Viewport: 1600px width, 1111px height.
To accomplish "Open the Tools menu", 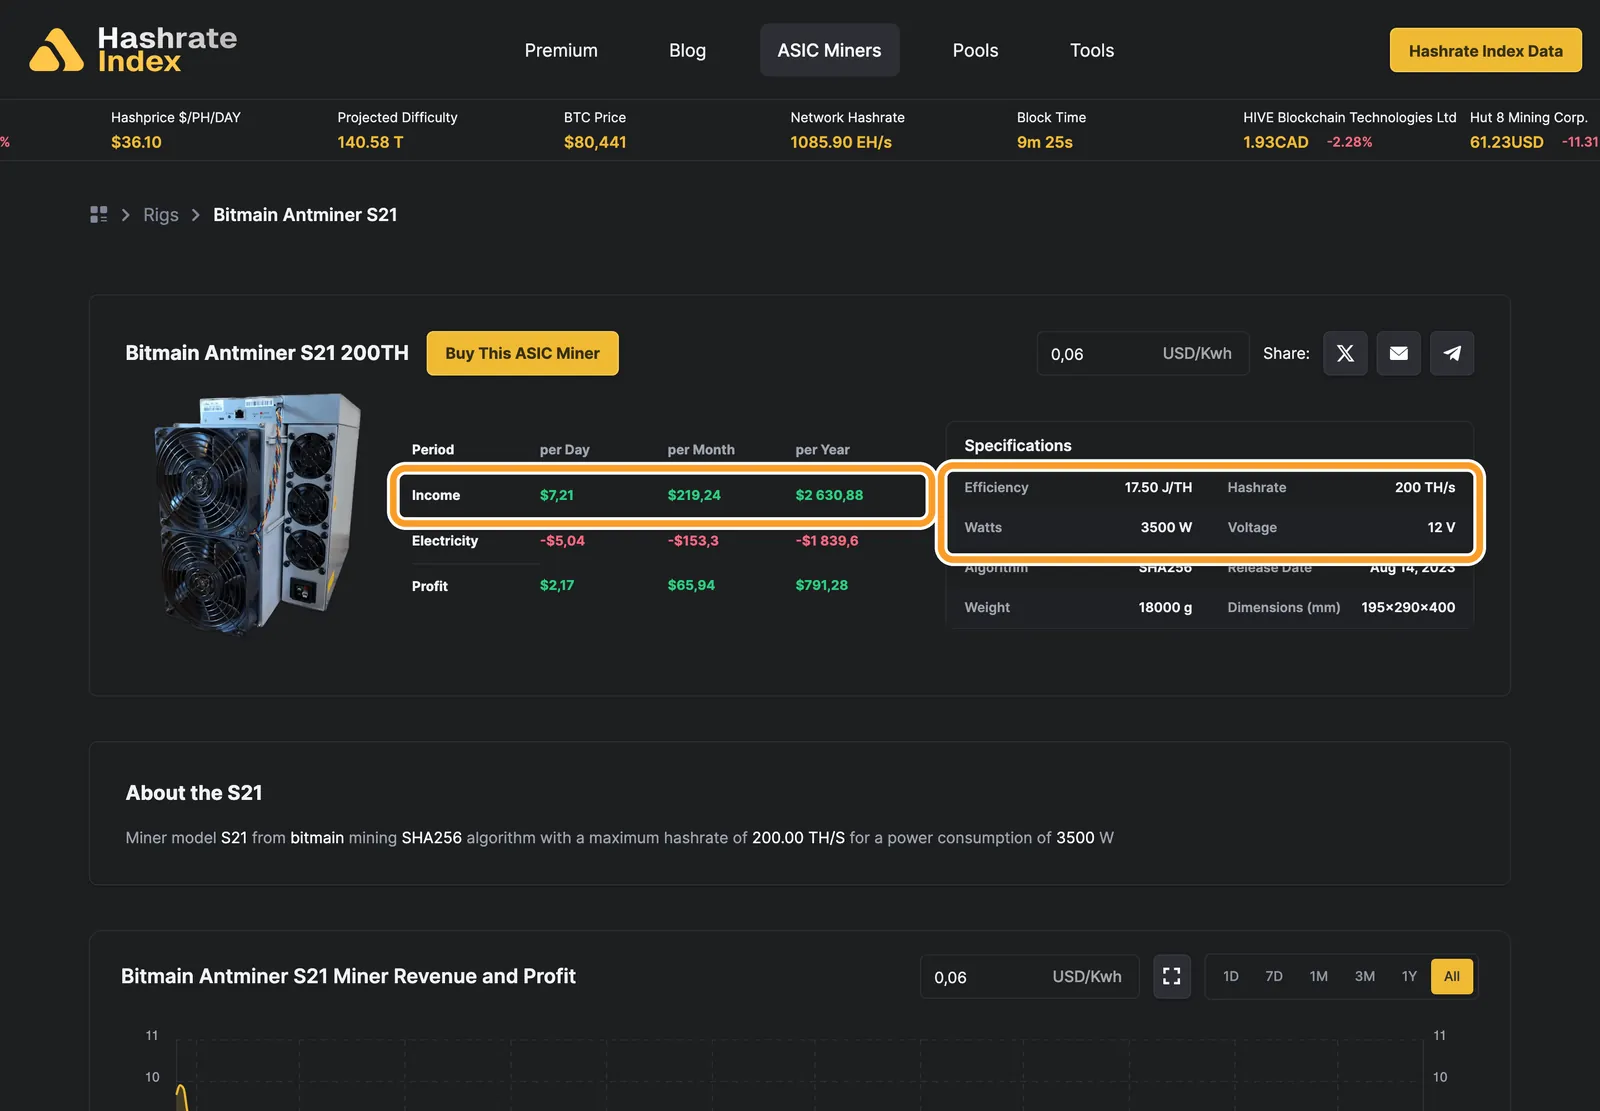I will [x=1092, y=50].
